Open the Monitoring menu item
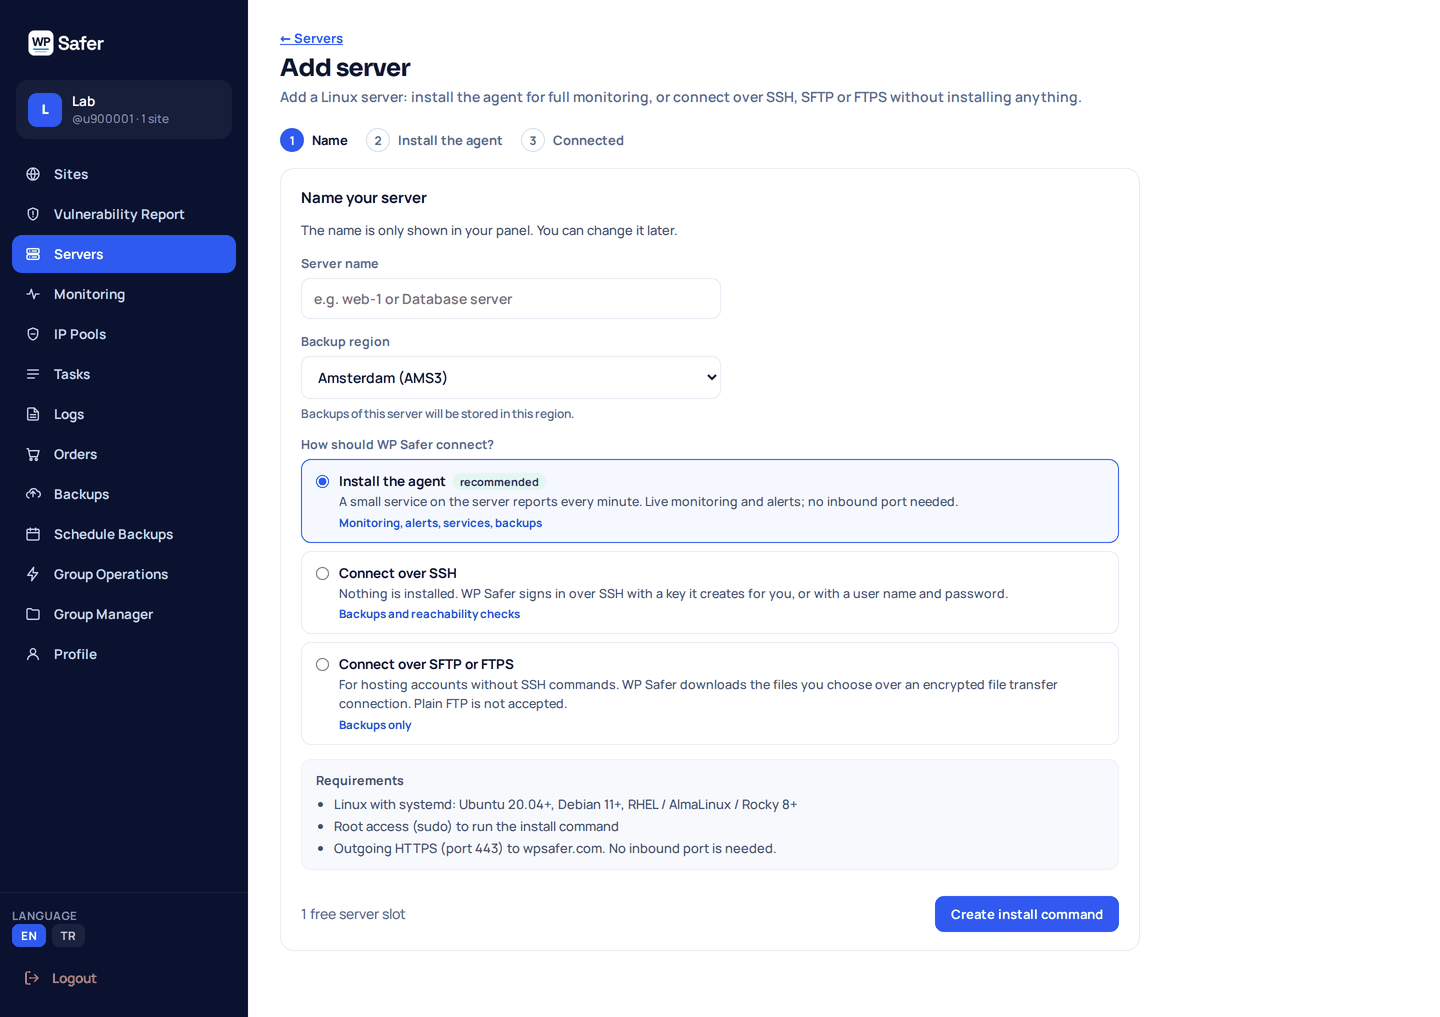This screenshot has width=1440, height=1017. pos(124,294)
